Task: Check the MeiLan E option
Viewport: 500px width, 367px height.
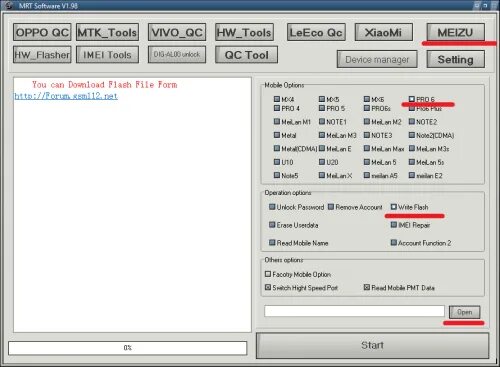Action: 322,148
